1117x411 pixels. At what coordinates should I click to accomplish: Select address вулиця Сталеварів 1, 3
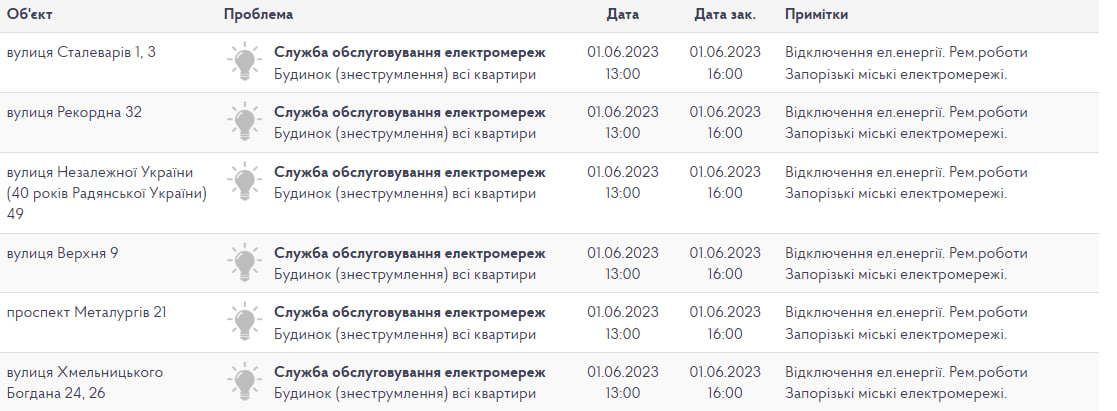pos(81,52)
